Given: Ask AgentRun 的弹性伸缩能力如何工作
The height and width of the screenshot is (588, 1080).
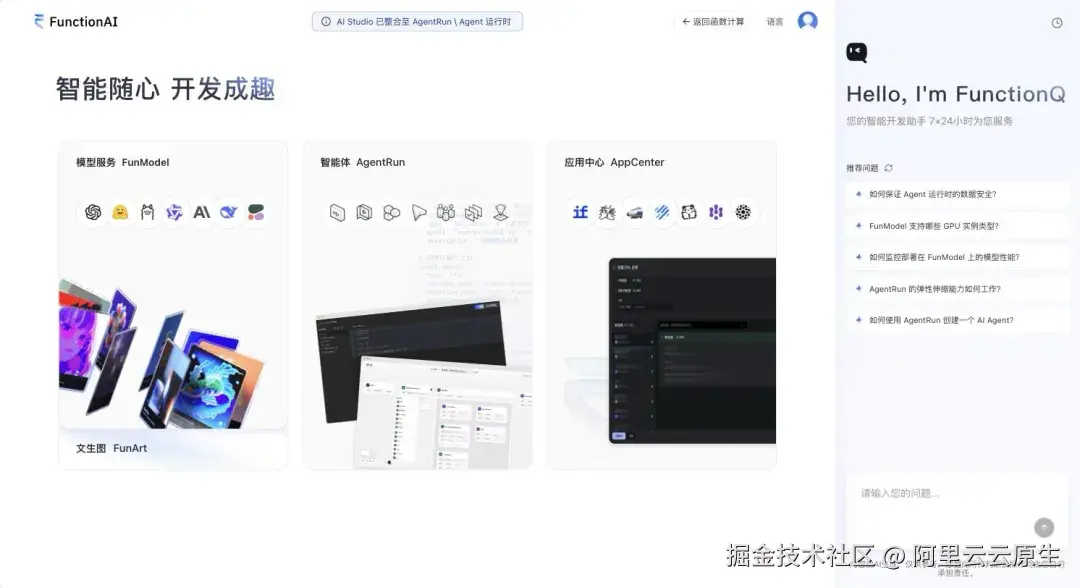Looking at the screenshot, I should coord(957,289).
